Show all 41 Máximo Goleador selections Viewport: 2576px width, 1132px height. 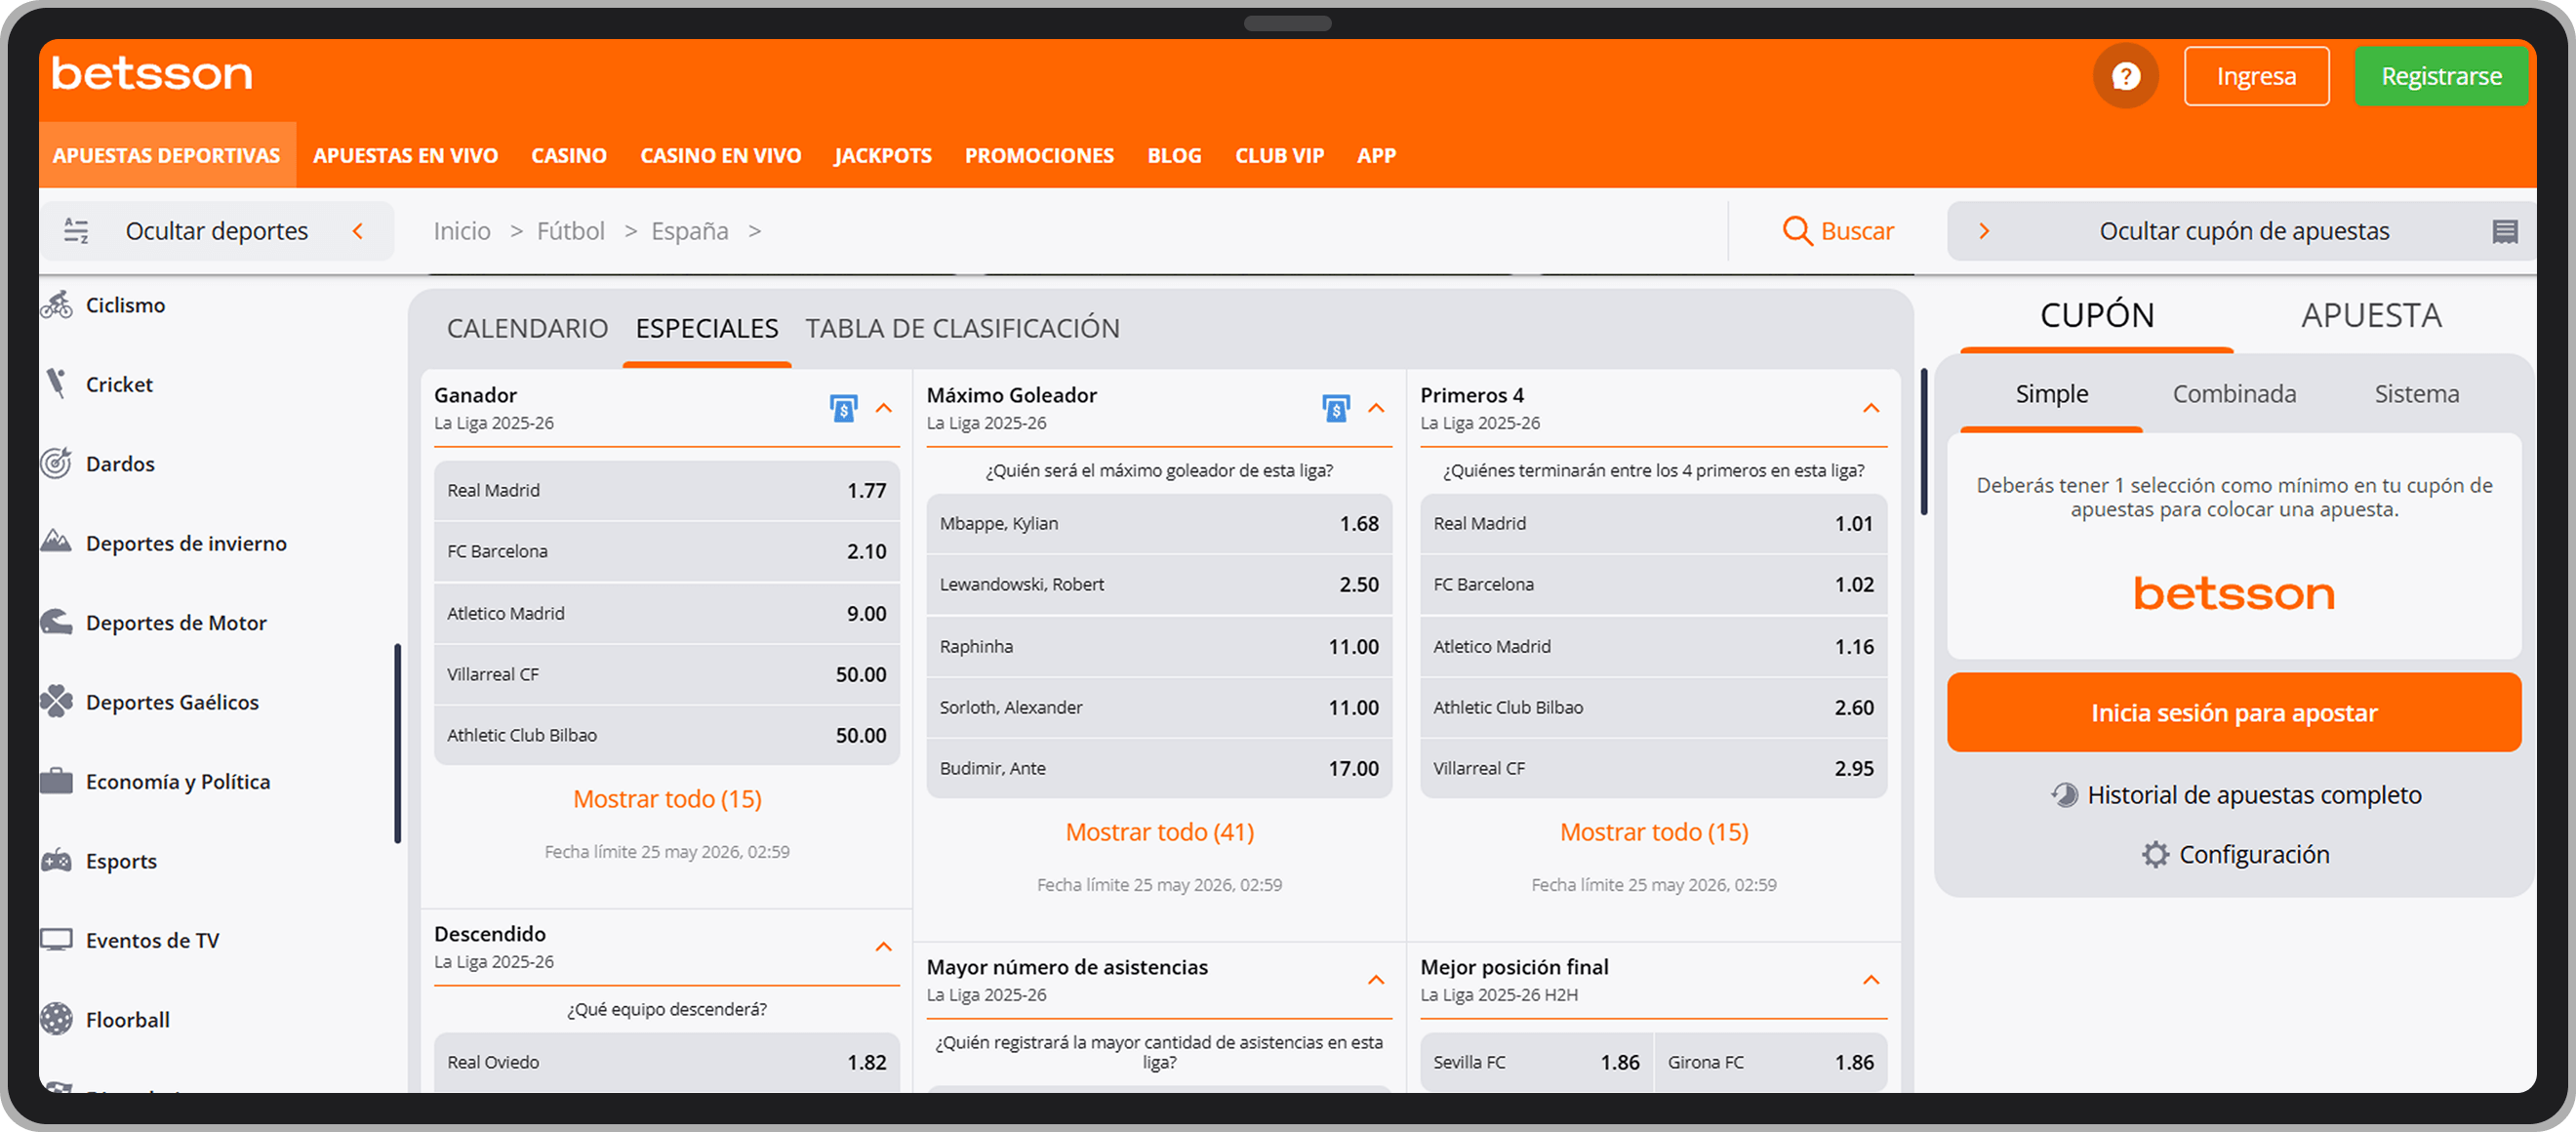[x=1159, y=832]
